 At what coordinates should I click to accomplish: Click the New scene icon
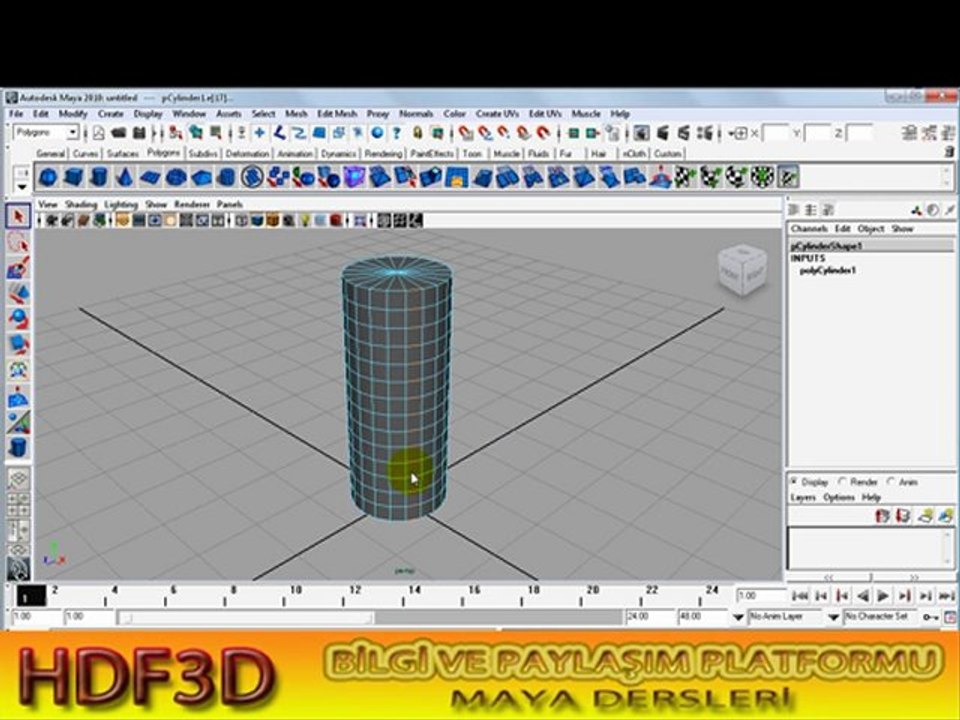(x=99, y=133)
